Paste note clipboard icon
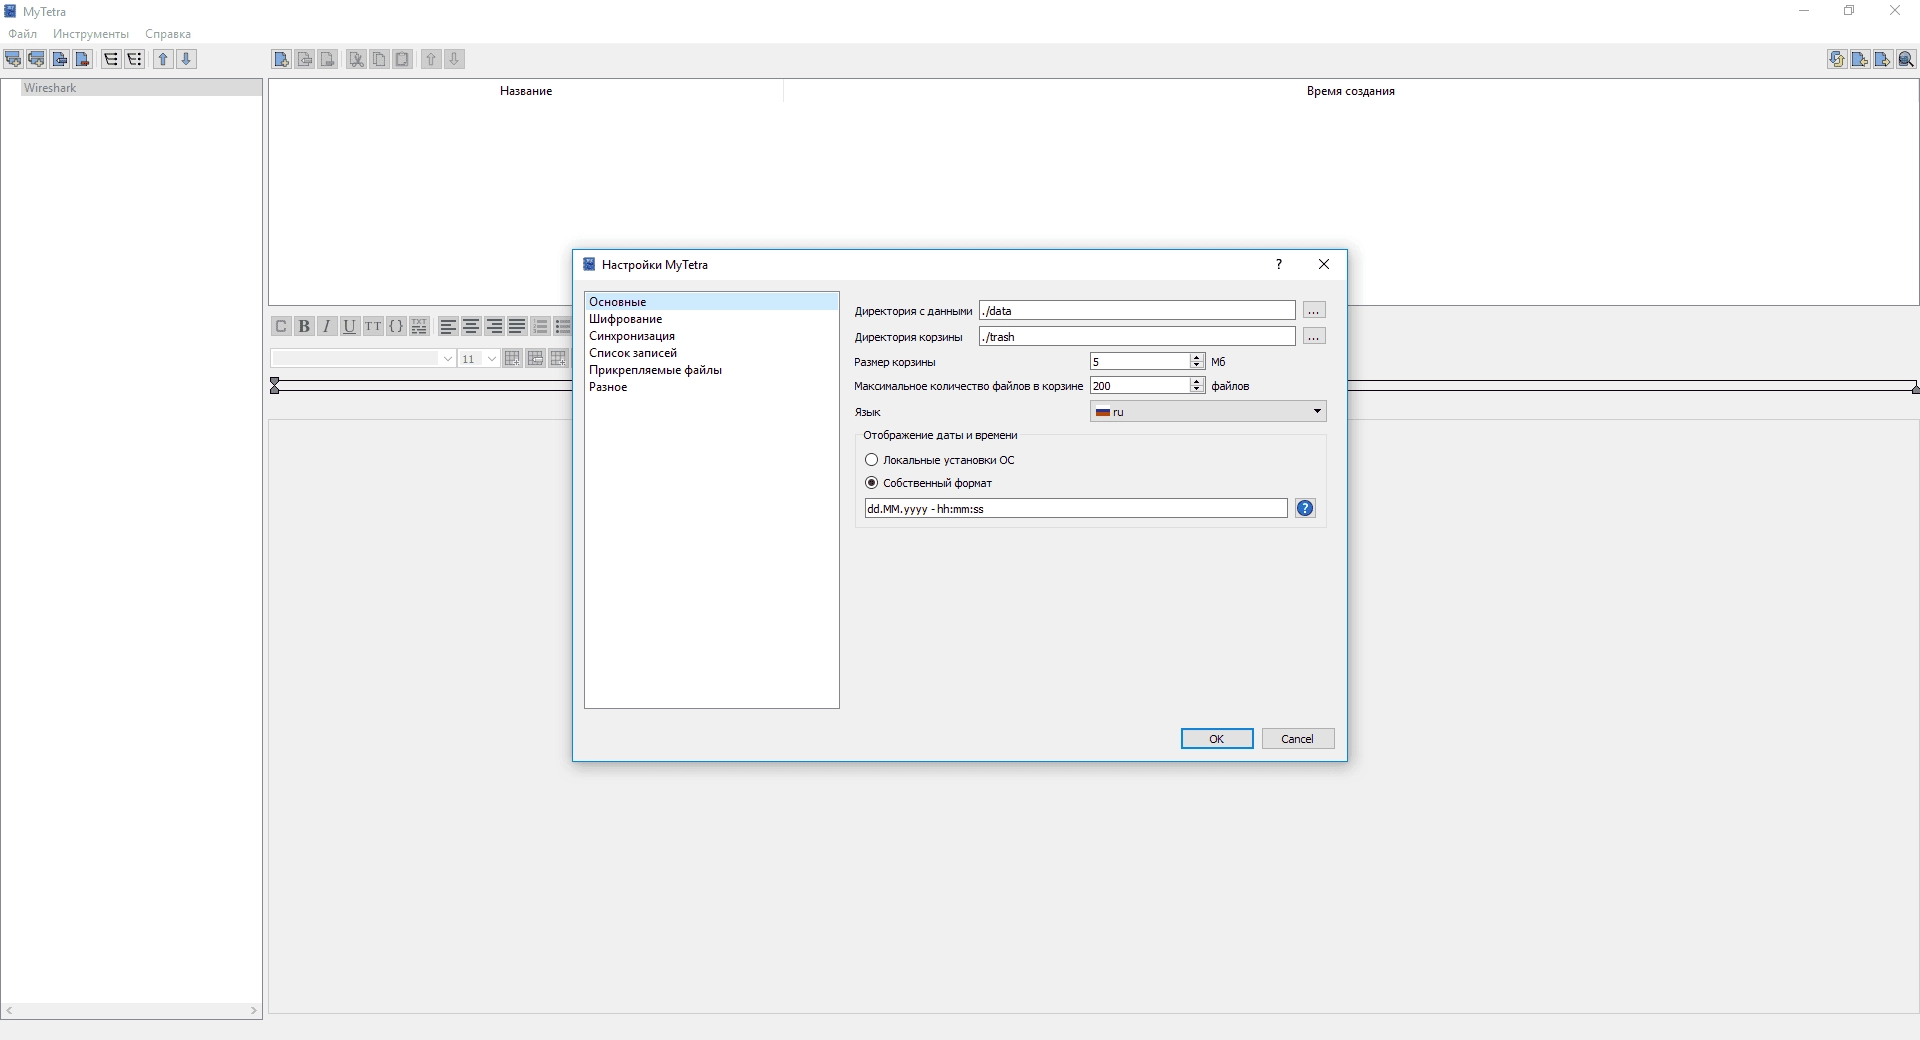1920x1040 pixels. (402, 59)
